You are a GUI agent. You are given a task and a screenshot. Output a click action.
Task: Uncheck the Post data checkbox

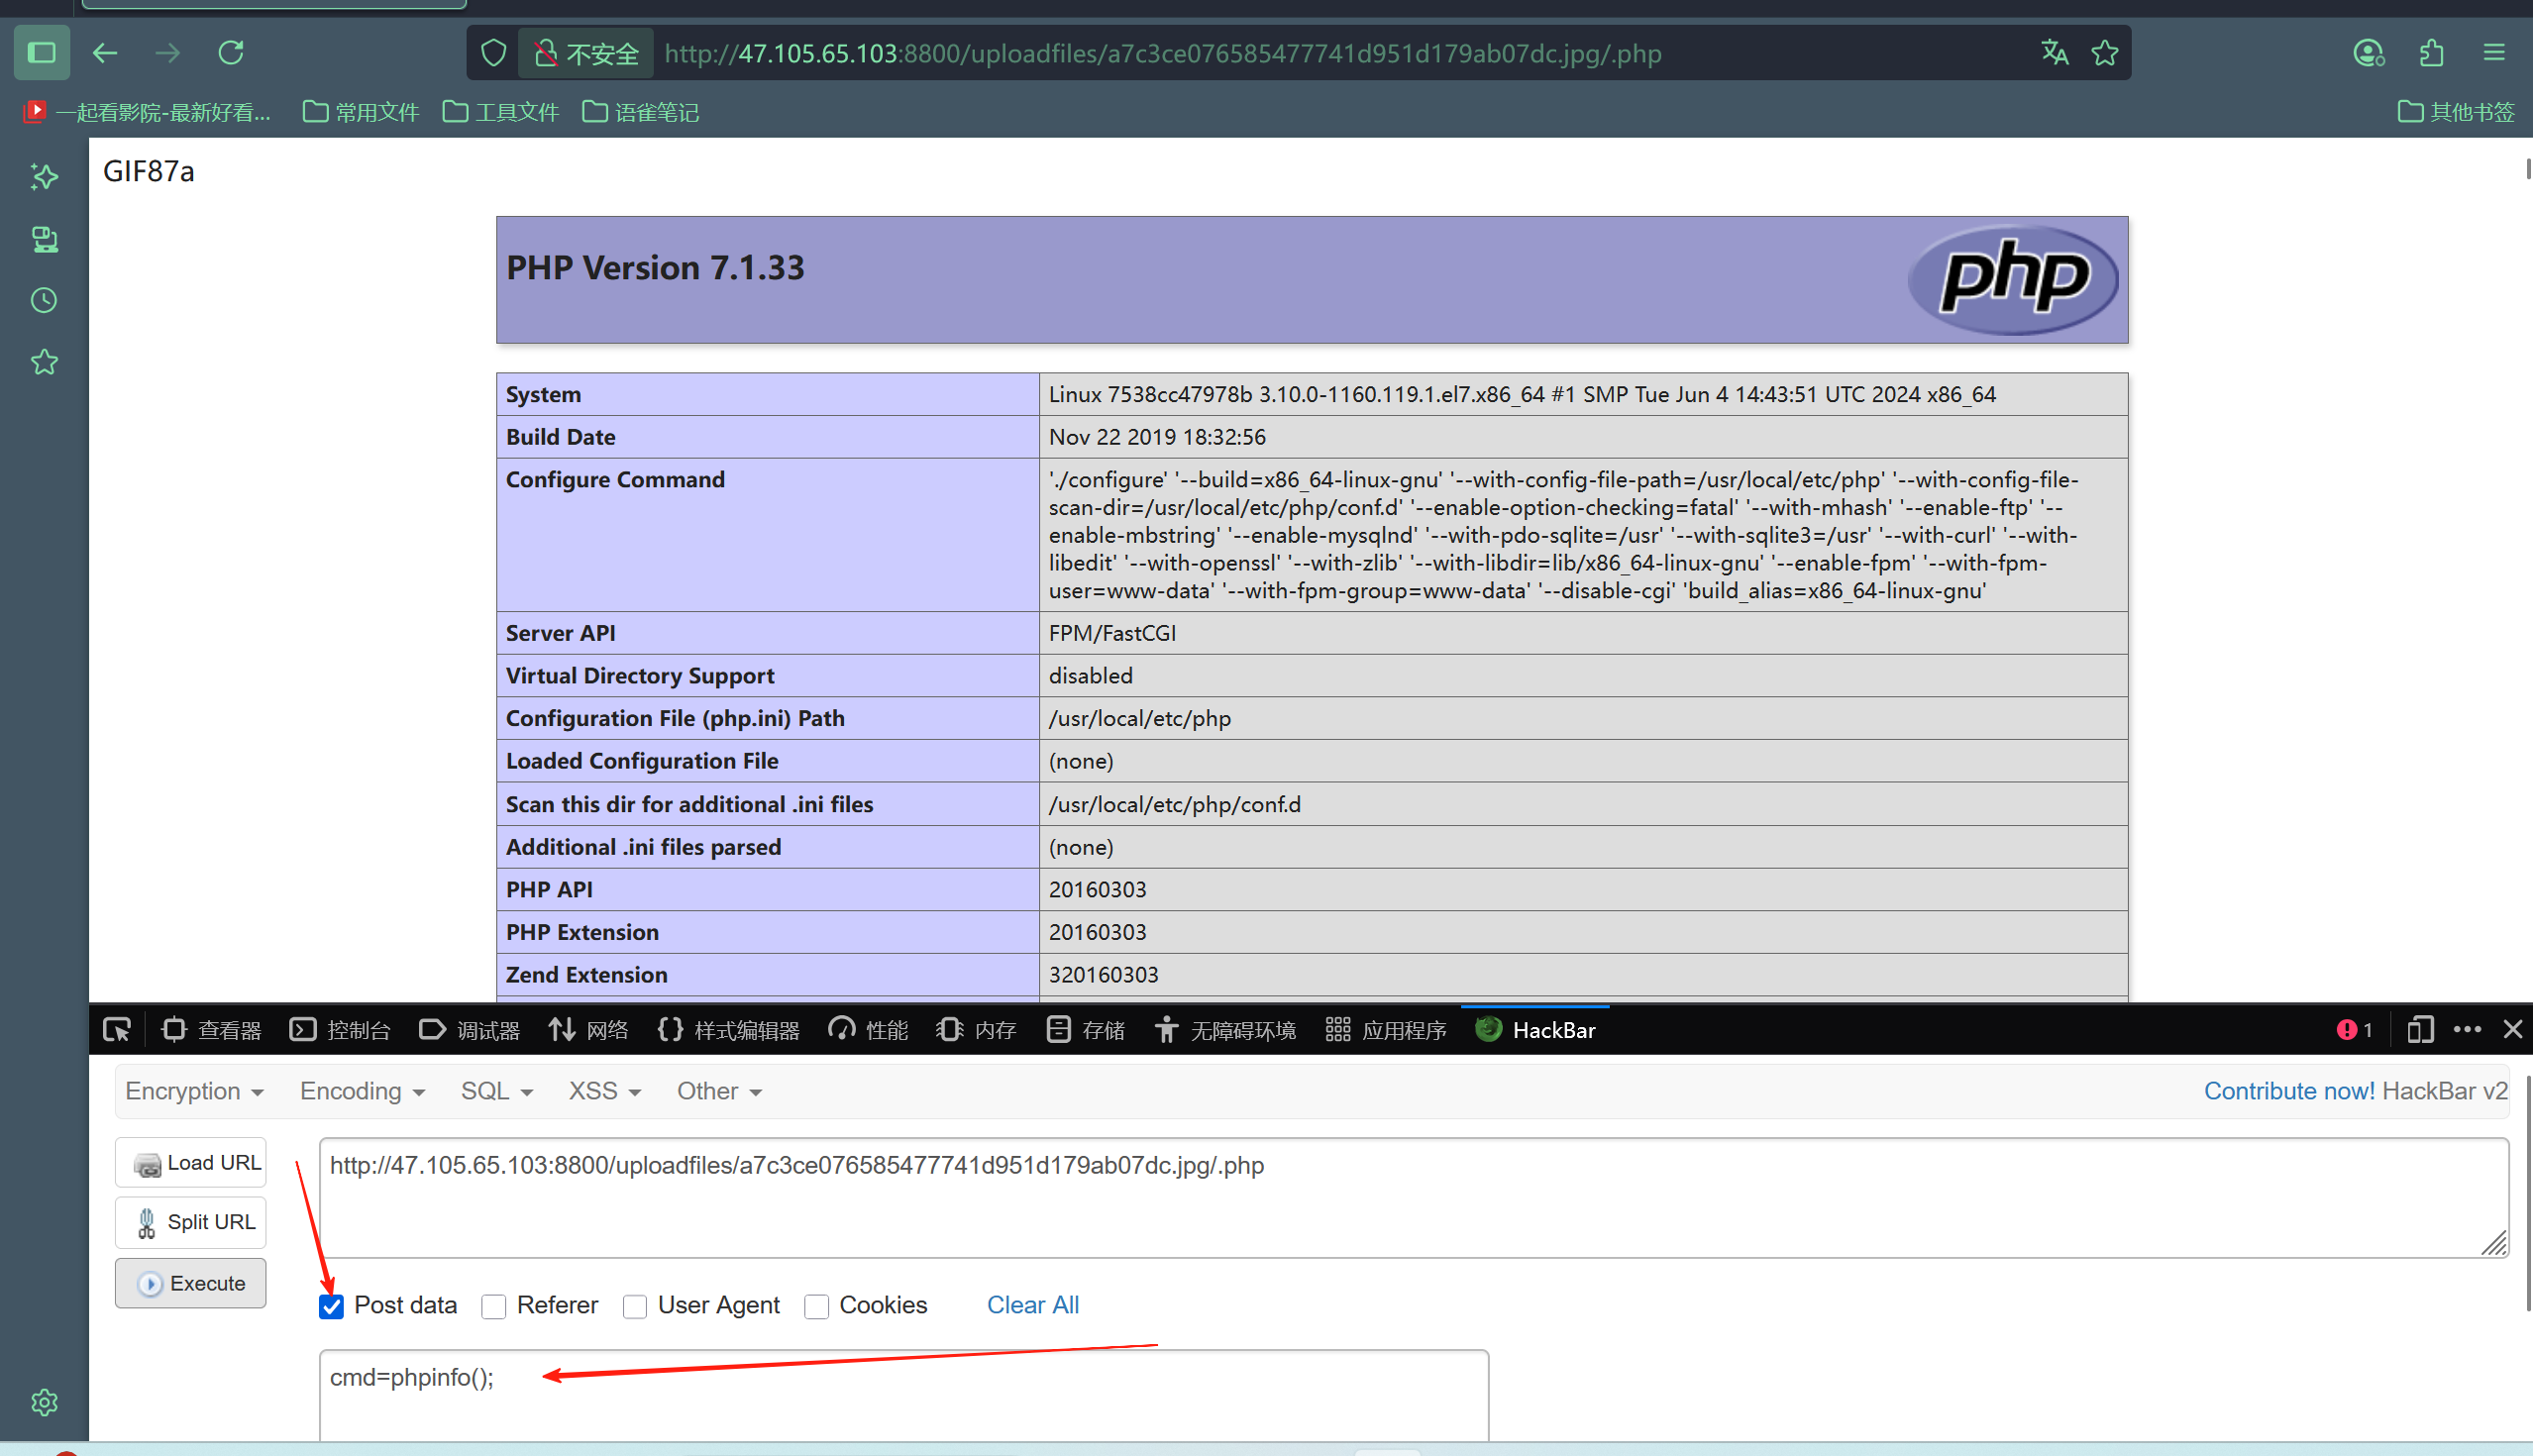point(331,1306)
